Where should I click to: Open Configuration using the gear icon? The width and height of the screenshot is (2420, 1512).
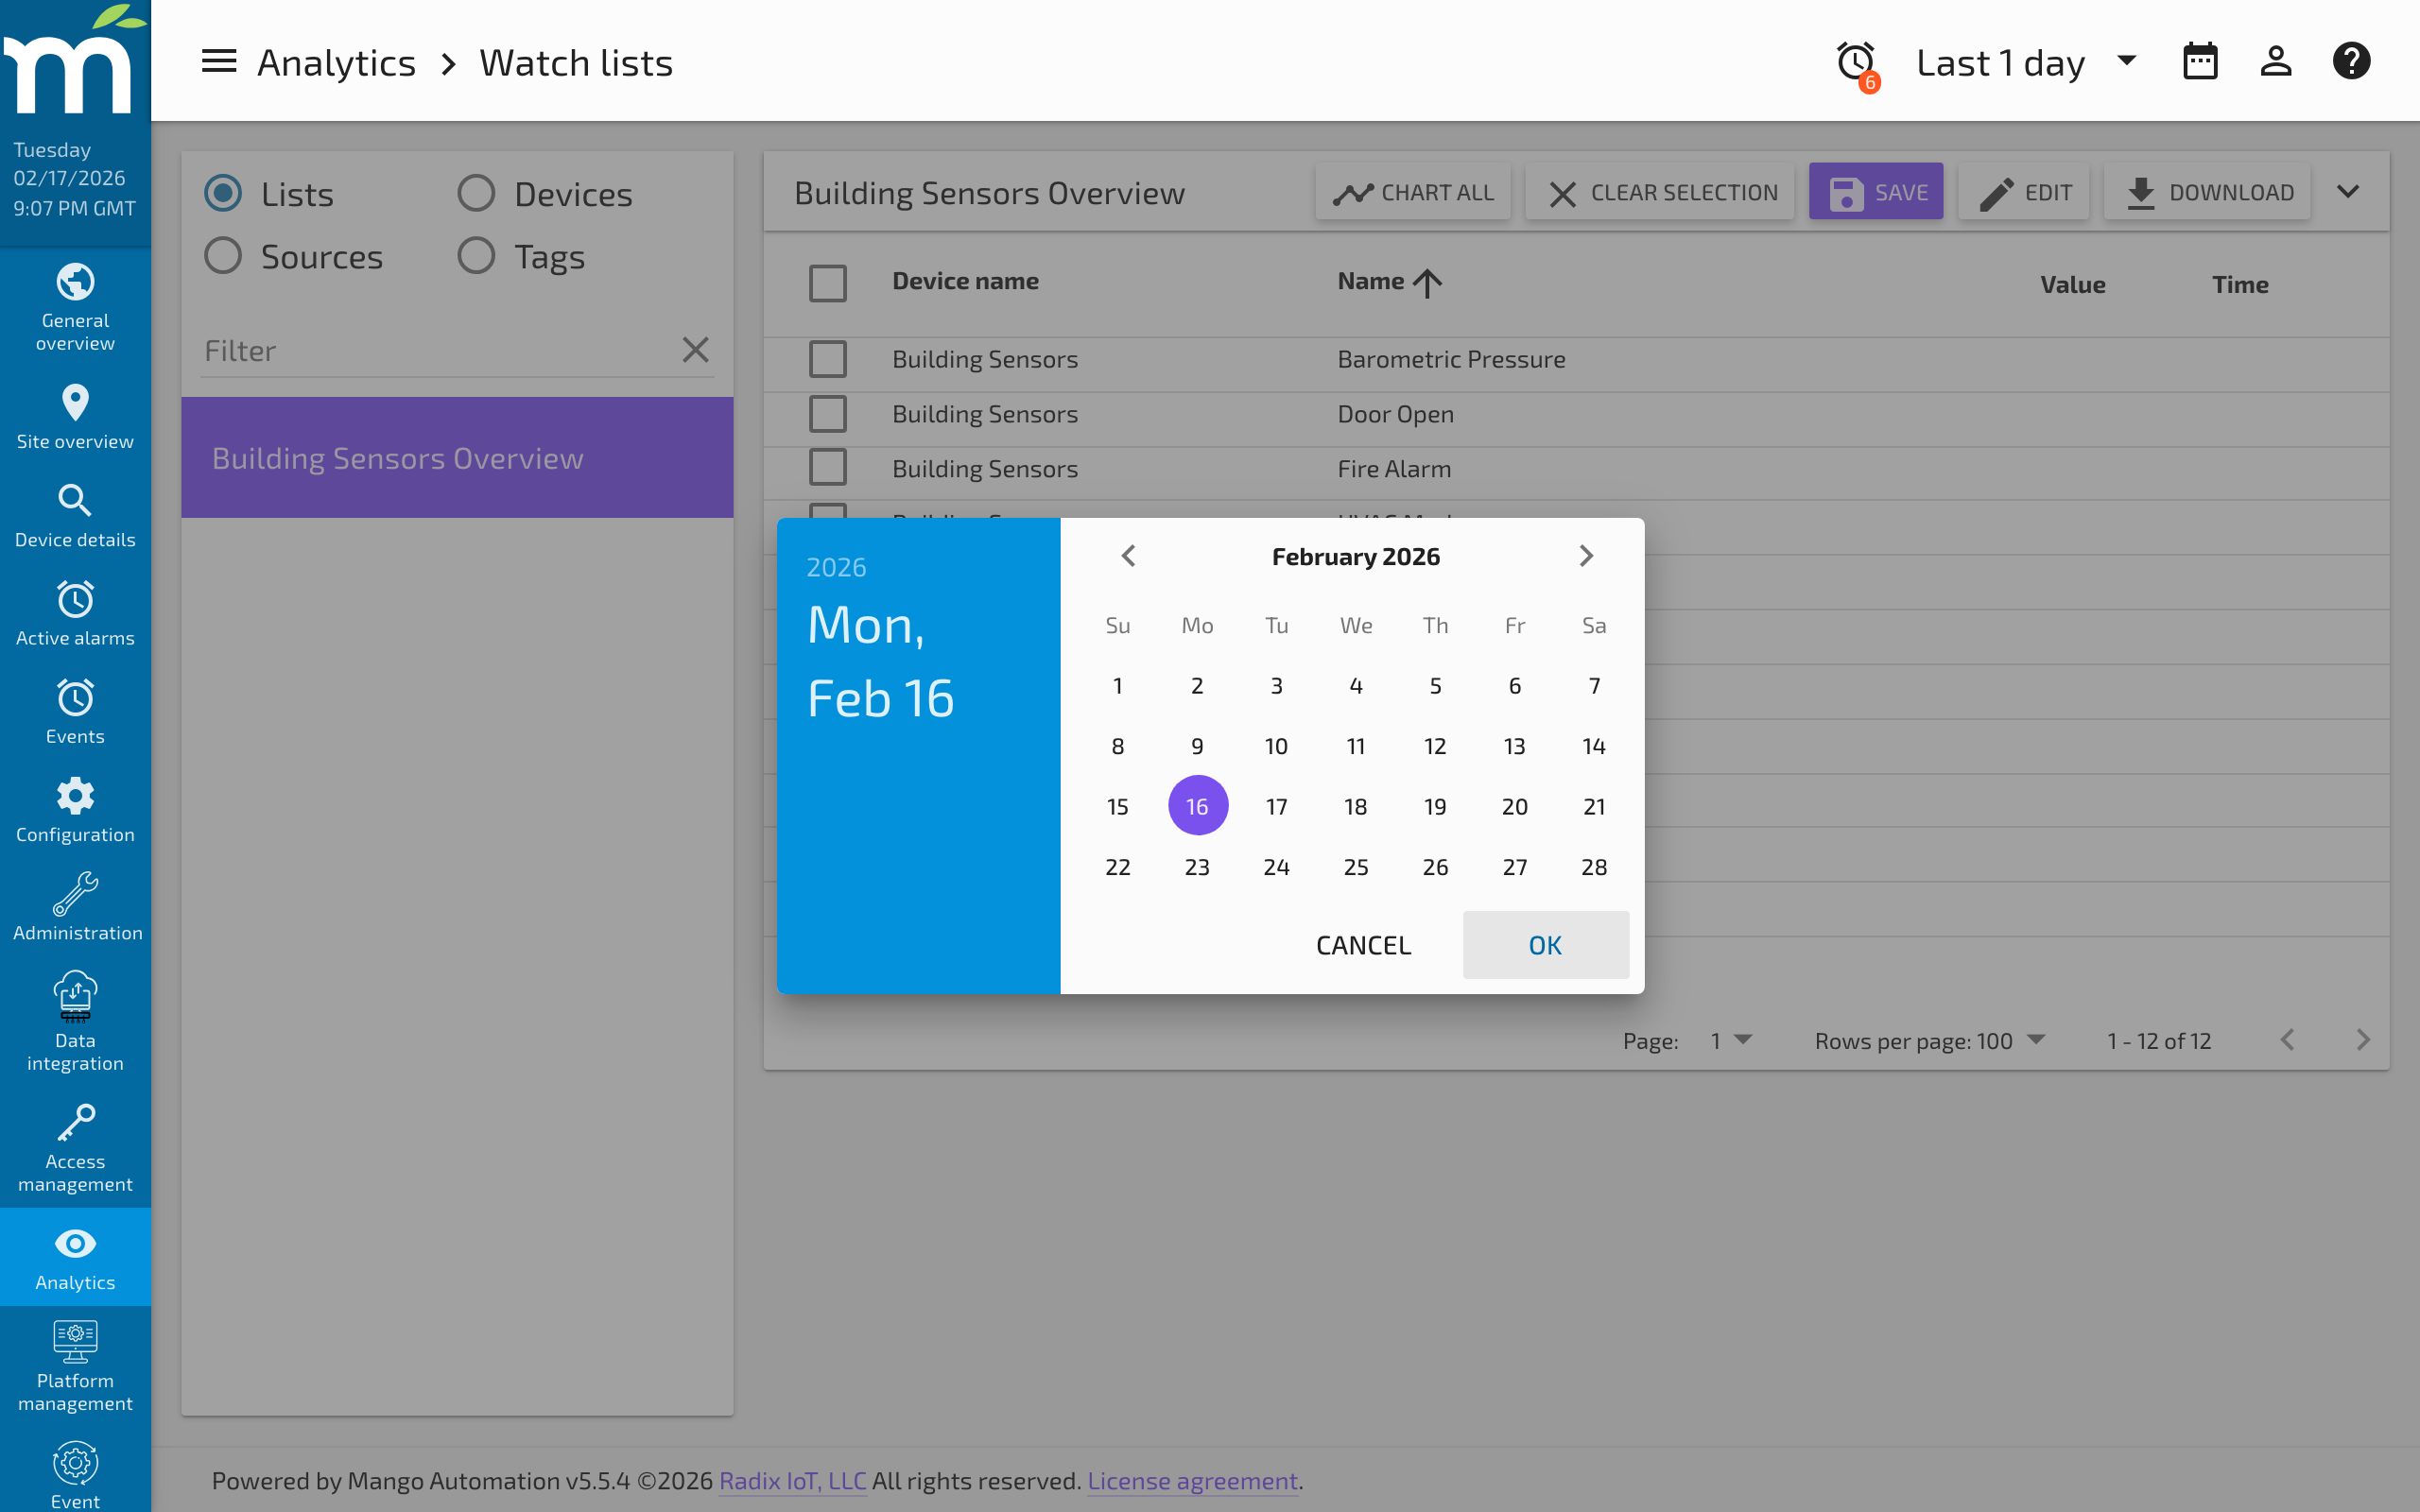75,808
